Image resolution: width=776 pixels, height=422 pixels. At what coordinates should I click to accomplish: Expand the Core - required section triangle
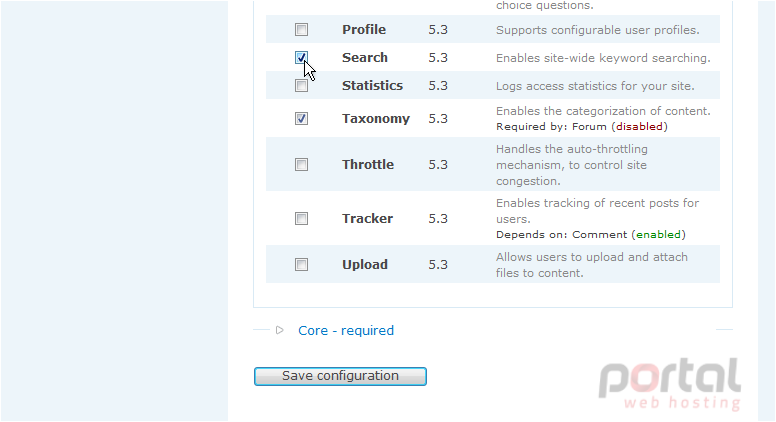click(x=280, y=330)
